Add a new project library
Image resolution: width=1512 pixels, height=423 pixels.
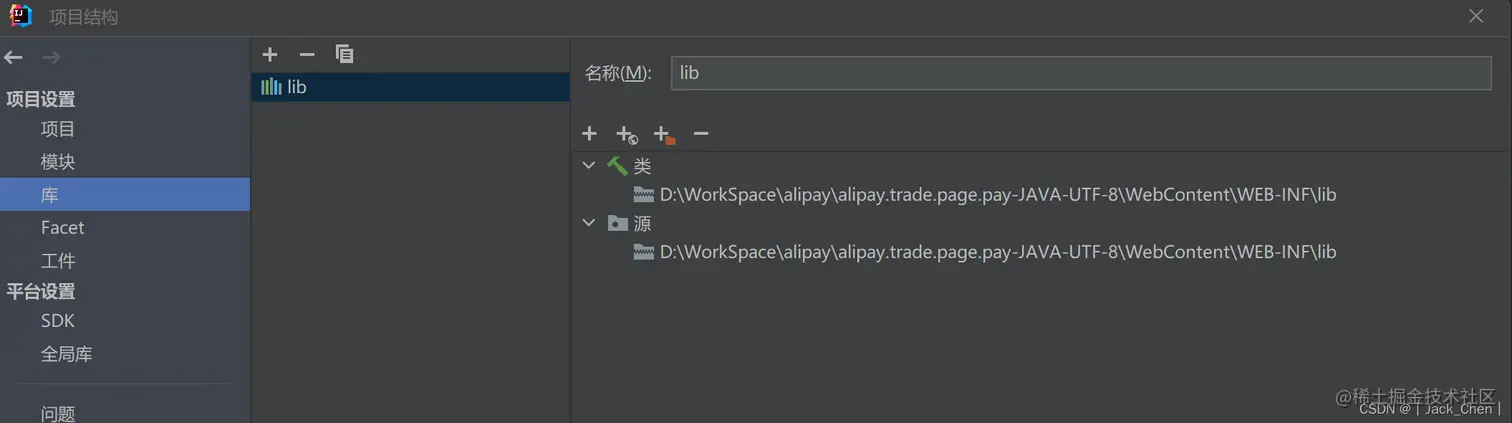pyautogui.click(x=270, y=54)
